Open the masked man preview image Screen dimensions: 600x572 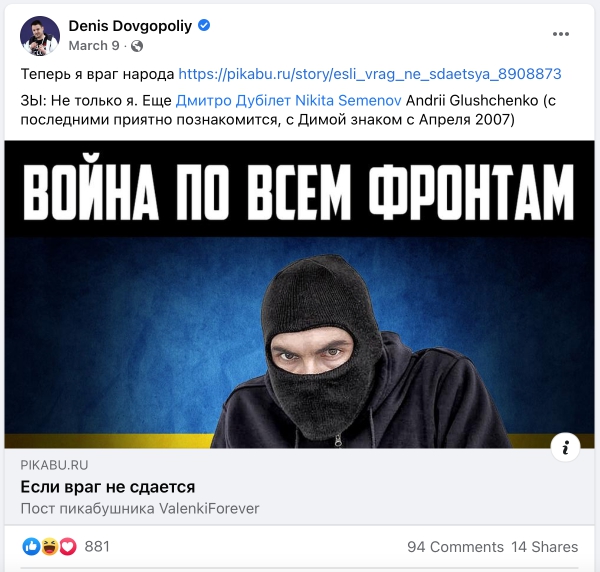tap(300, 295)
